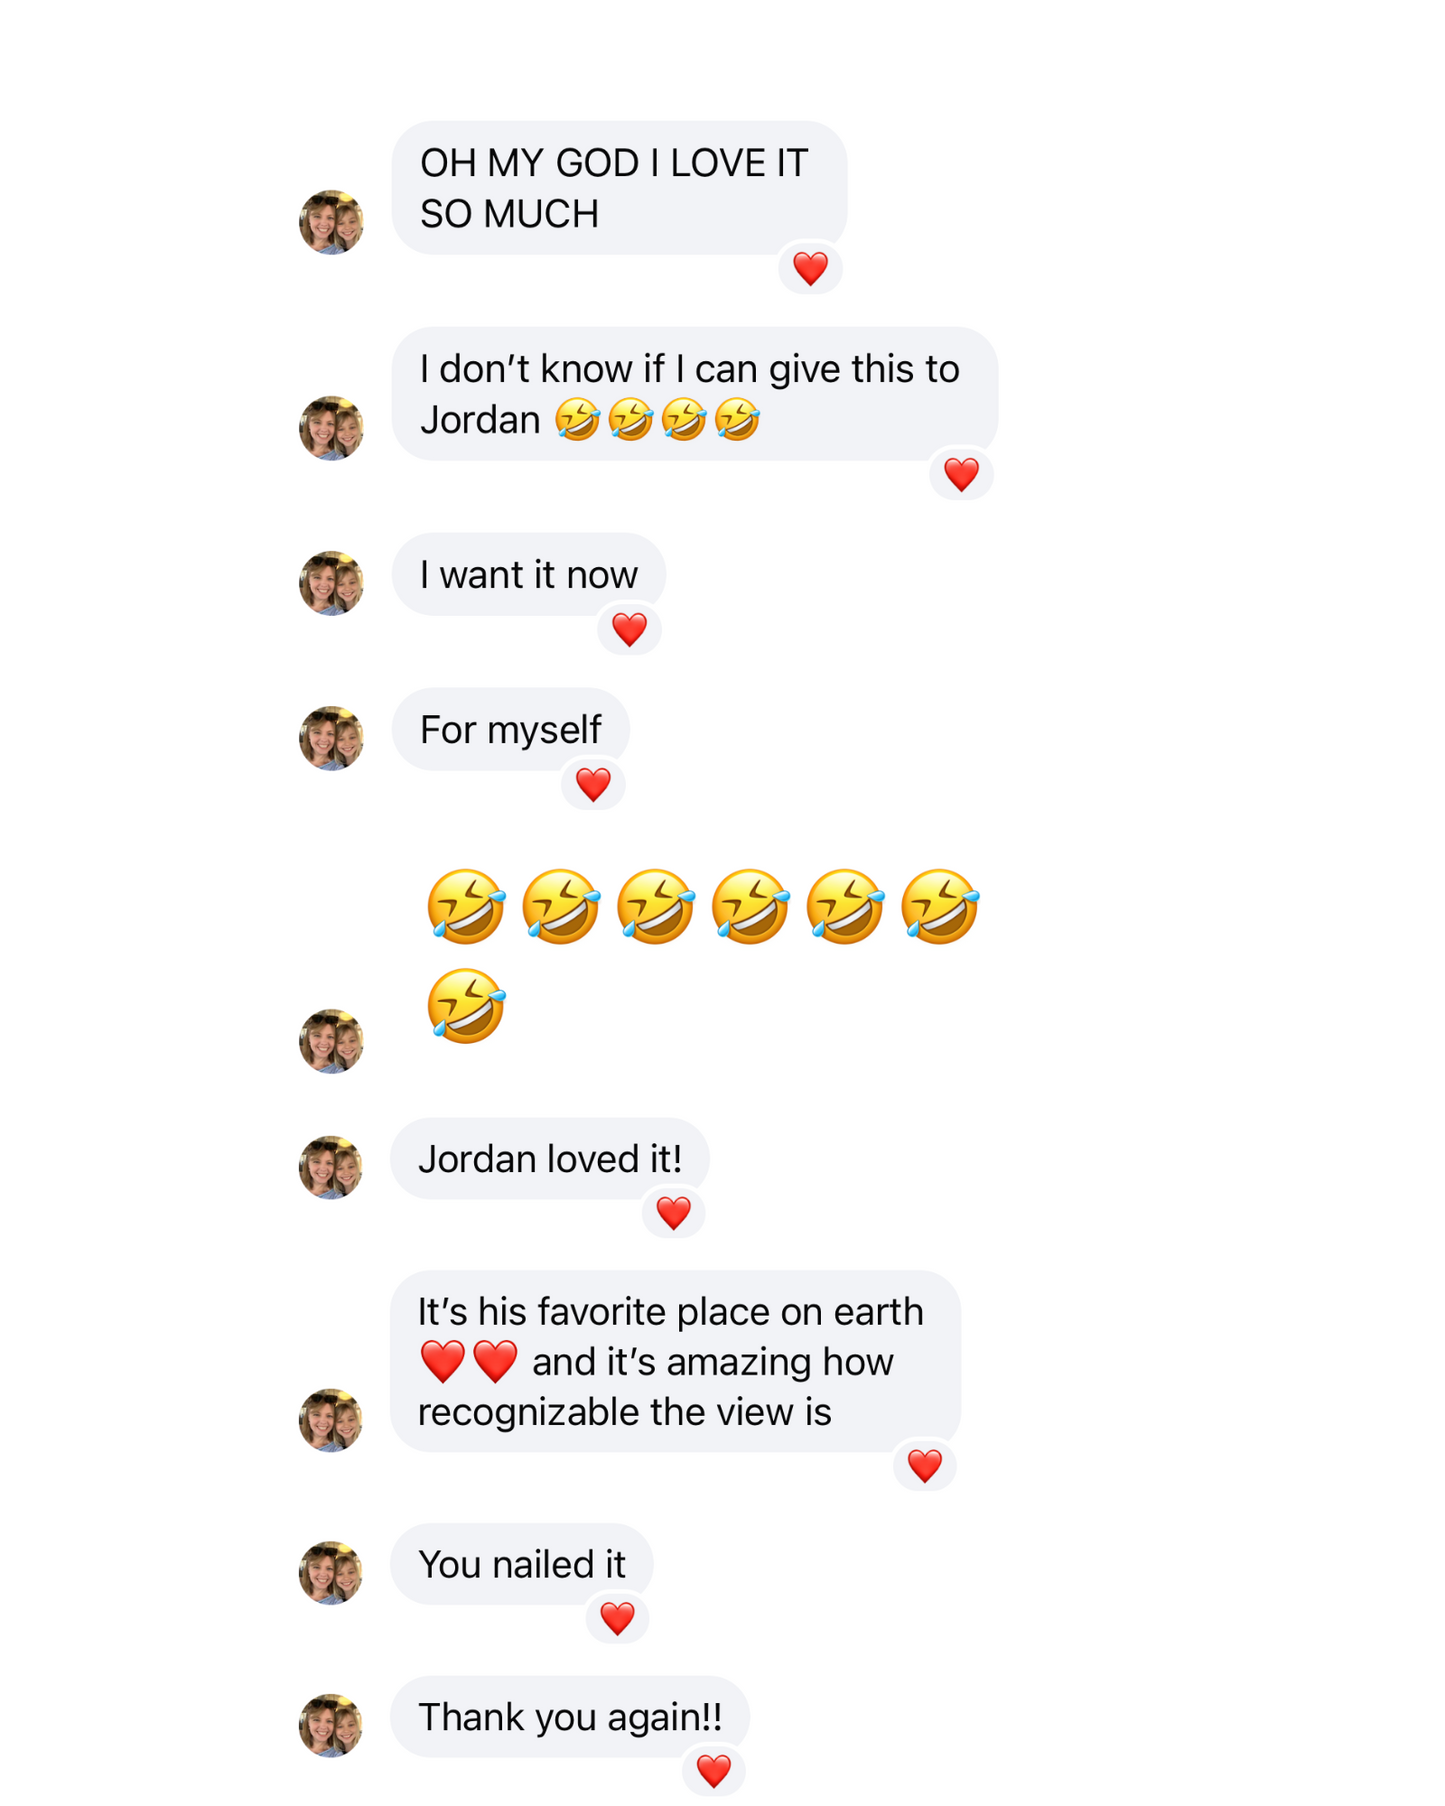
Task: Click heart reaction on "favorite place on earth" message
Action: coord(924,1466)
